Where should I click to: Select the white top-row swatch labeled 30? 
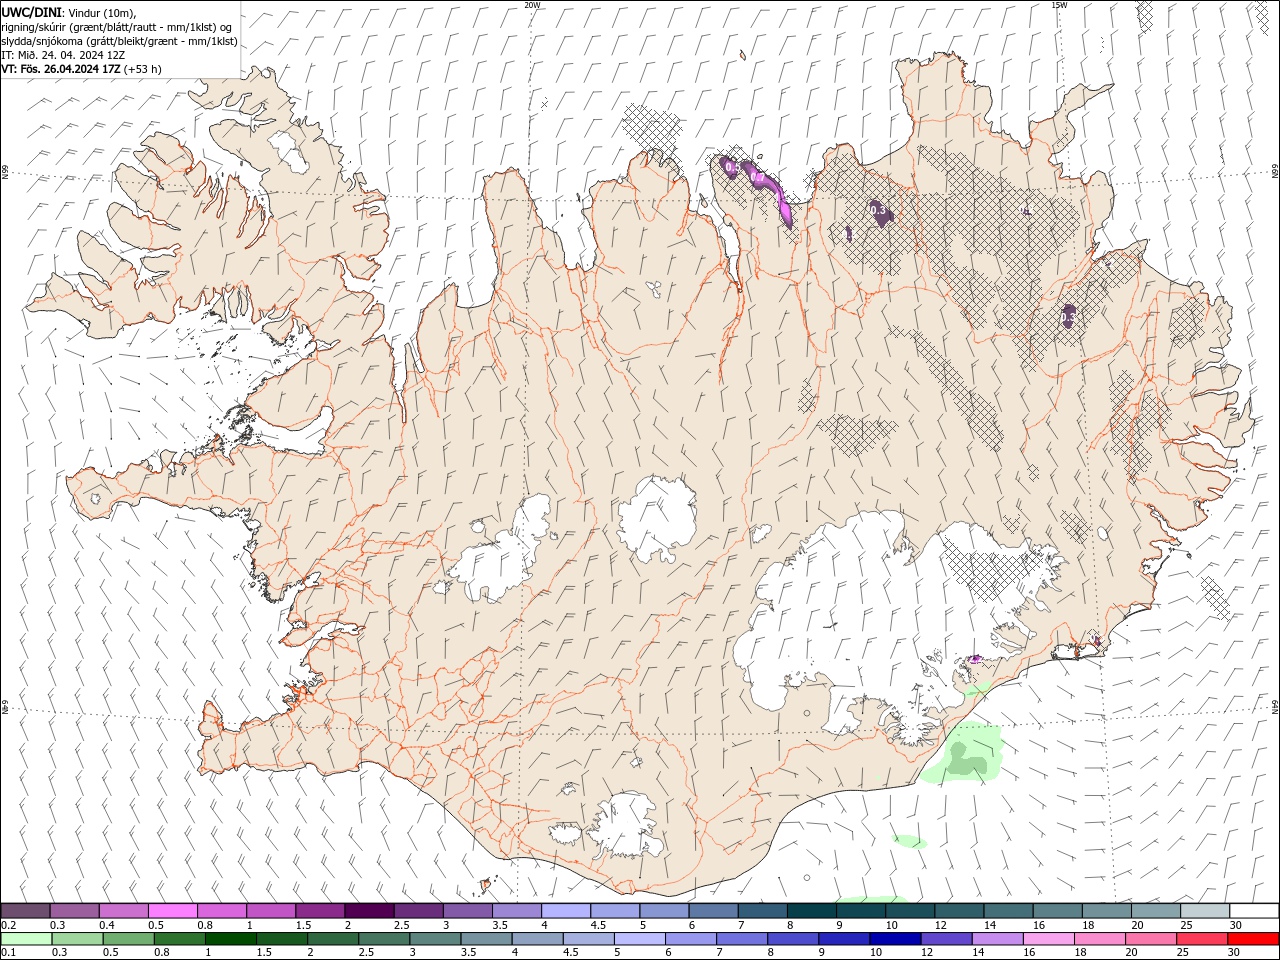pyautogui.click(x=1254, y=910)
